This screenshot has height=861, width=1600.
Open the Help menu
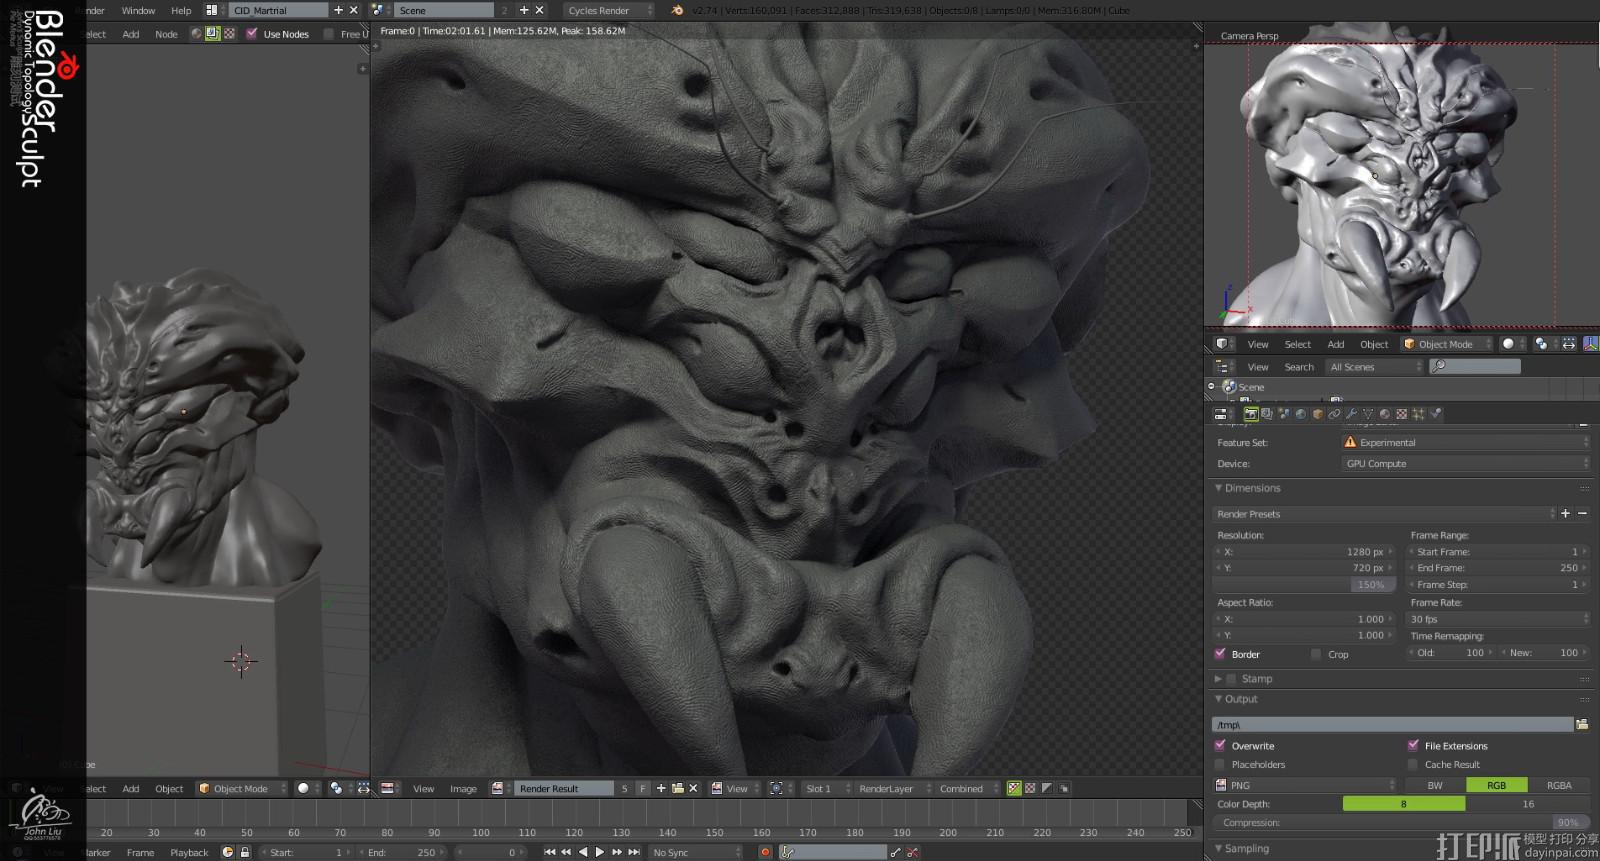[181, 10]
